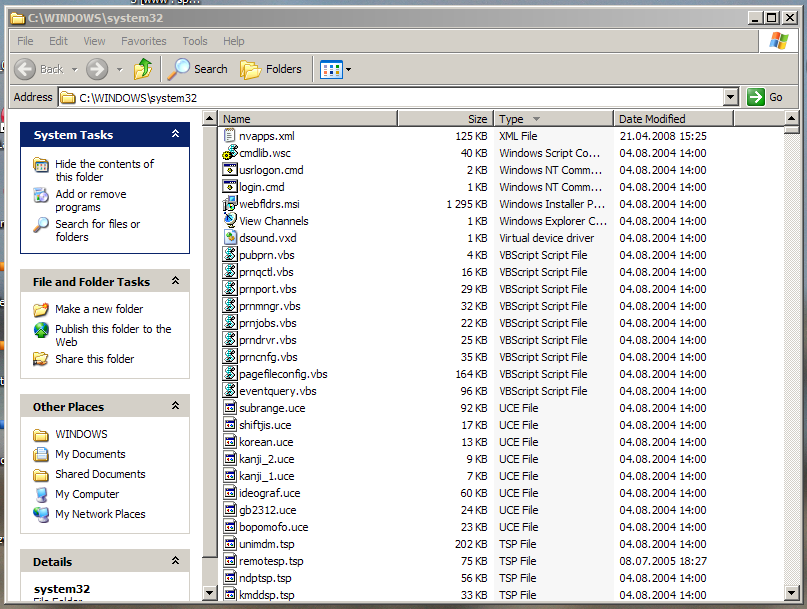Click the Add or remove programs icon
807x609 pixels.
tap(41, 196)
